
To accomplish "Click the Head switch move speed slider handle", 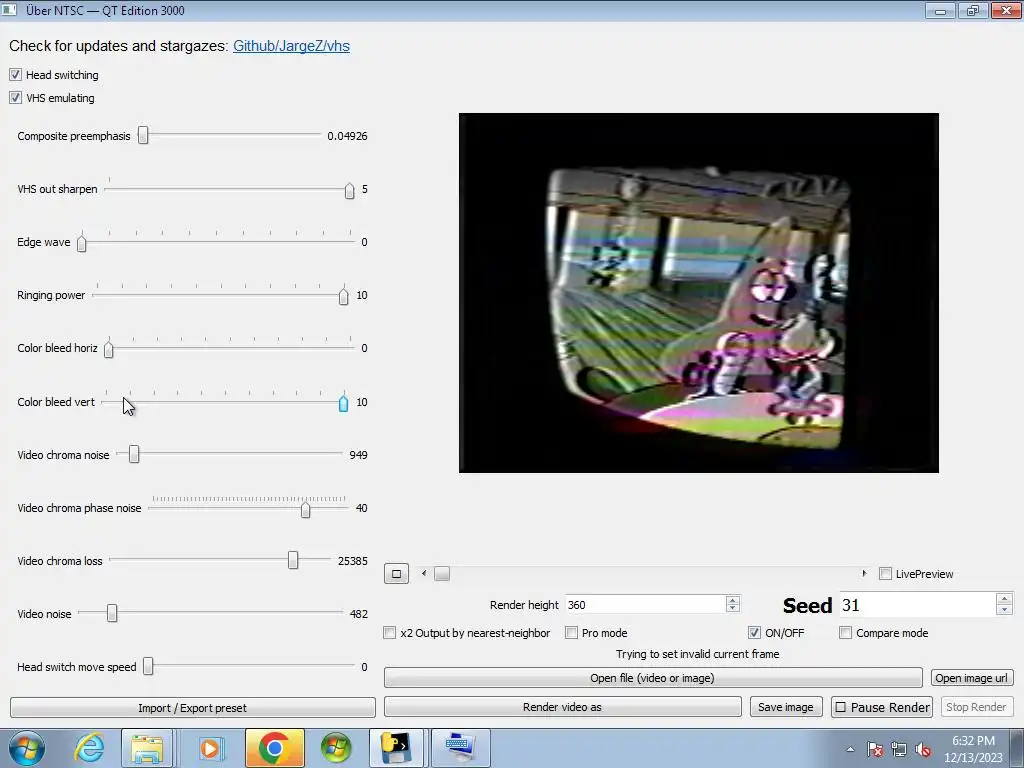I will tap(148, 665).
